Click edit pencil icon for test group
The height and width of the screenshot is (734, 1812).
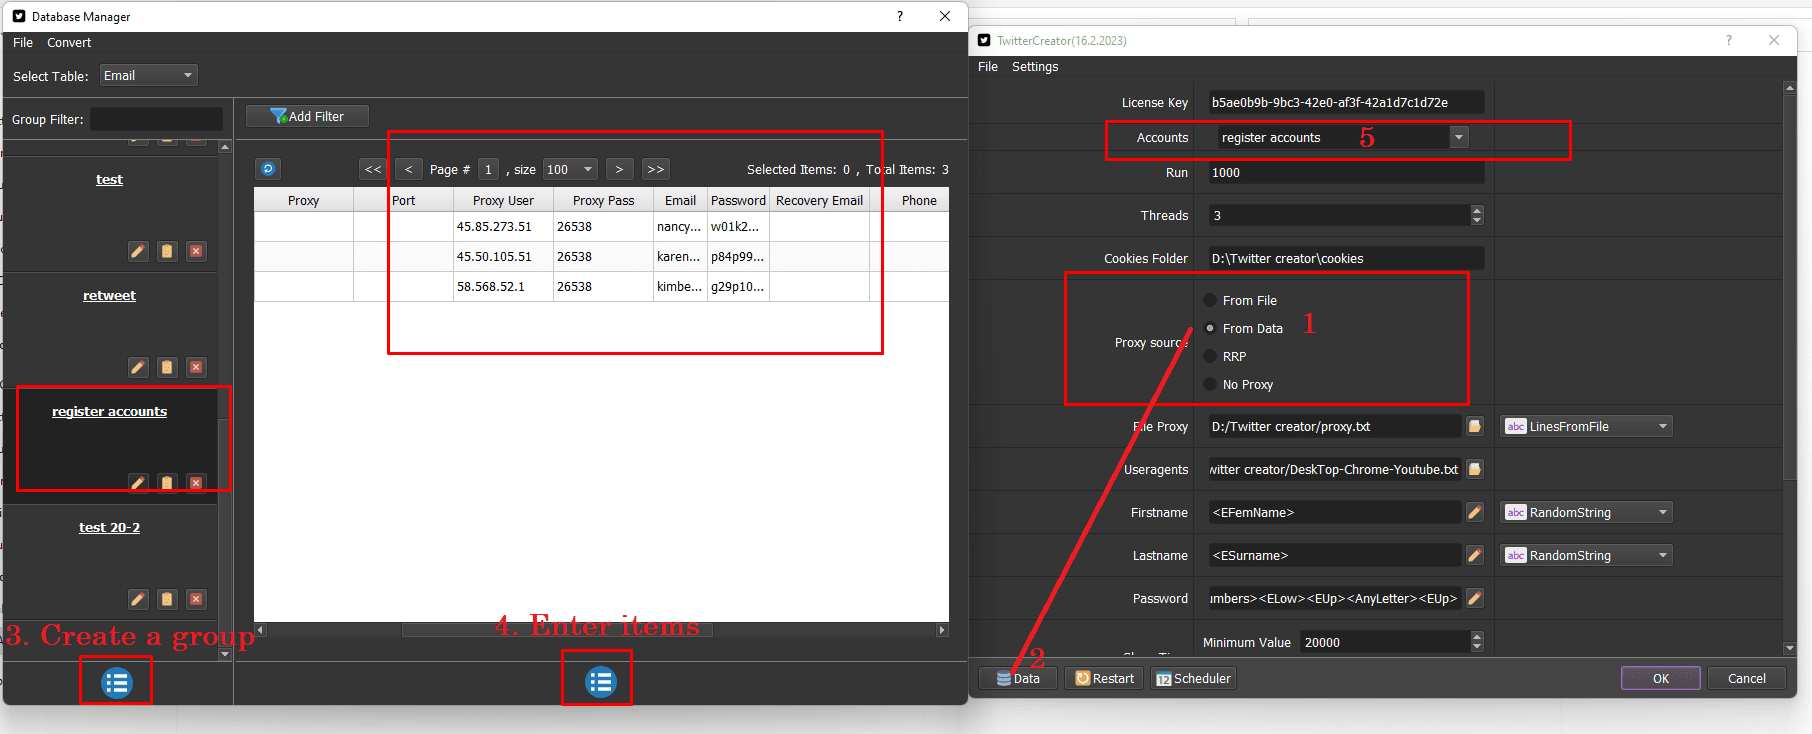pyautogui.click(x=138, y=251)
